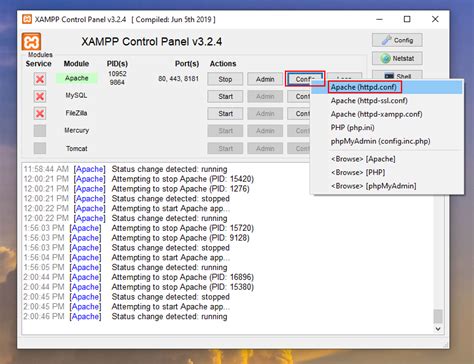The image size is (474, 364).
Task: Open Netstat from the right panel
Action: (397, 58)
